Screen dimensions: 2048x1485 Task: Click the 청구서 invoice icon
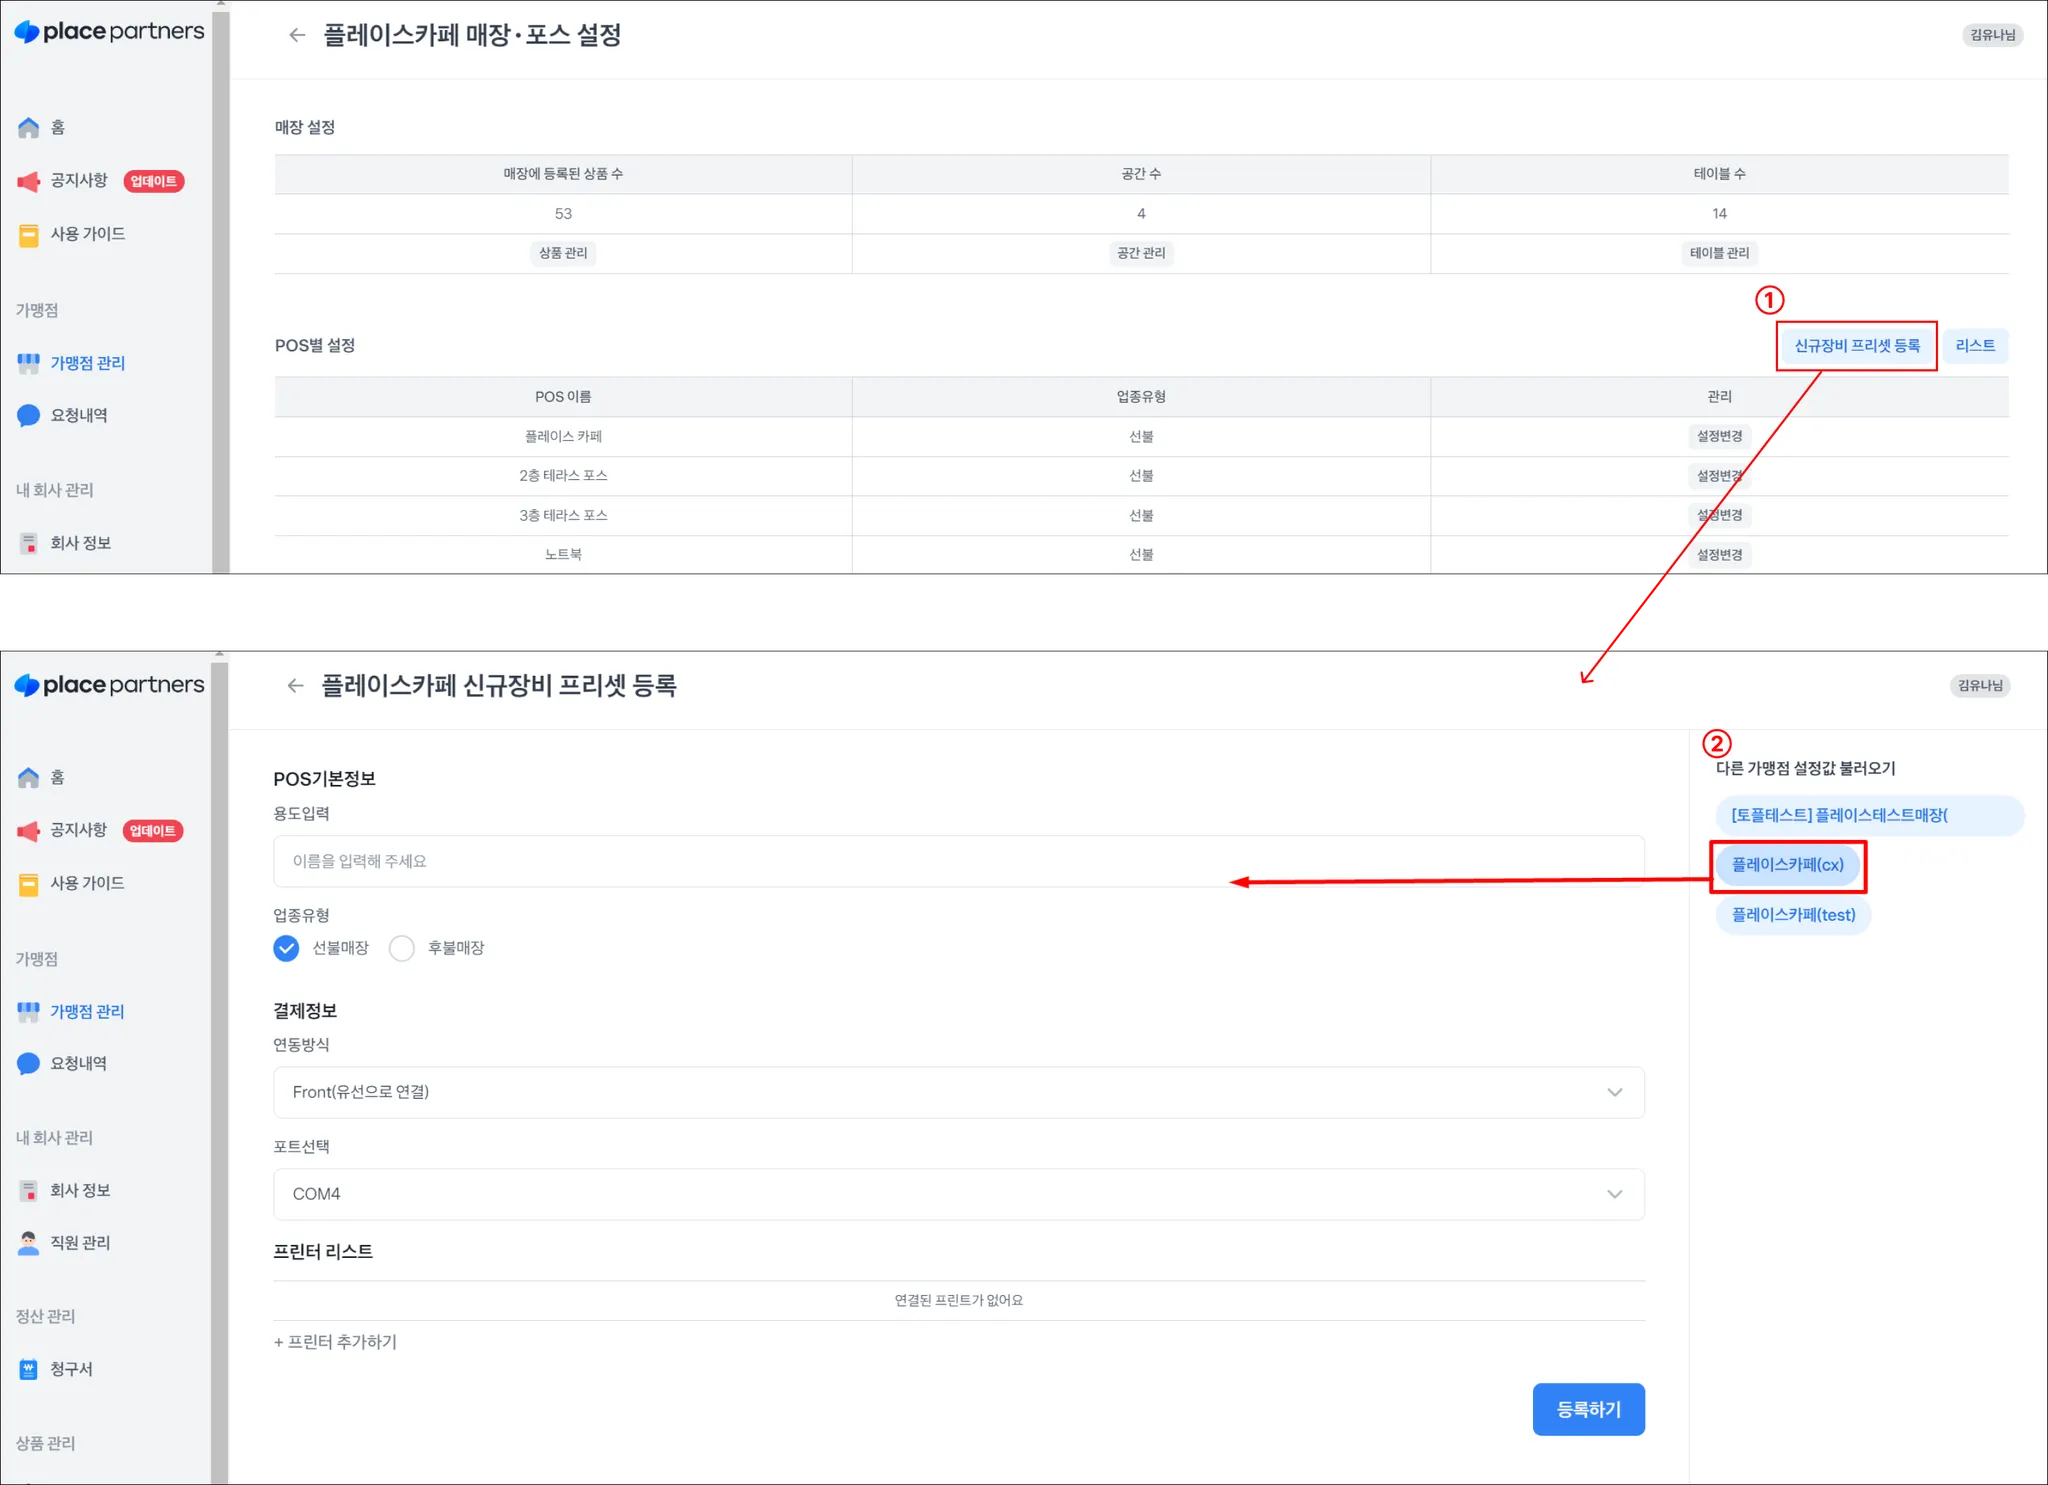pos(29,1369)
